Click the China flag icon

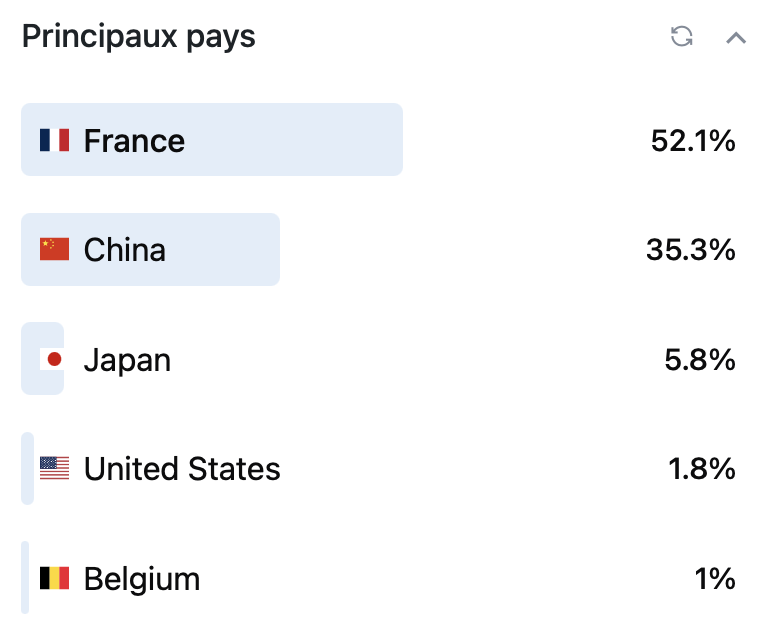(x=54, y=249)
